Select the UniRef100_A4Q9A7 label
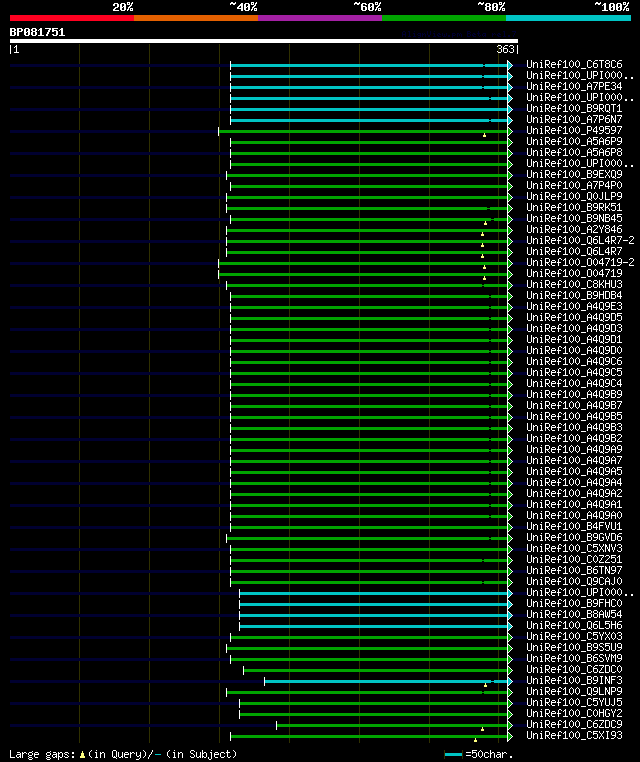The height and width of the screenshot is (762, 640). [x=574, y=461]
